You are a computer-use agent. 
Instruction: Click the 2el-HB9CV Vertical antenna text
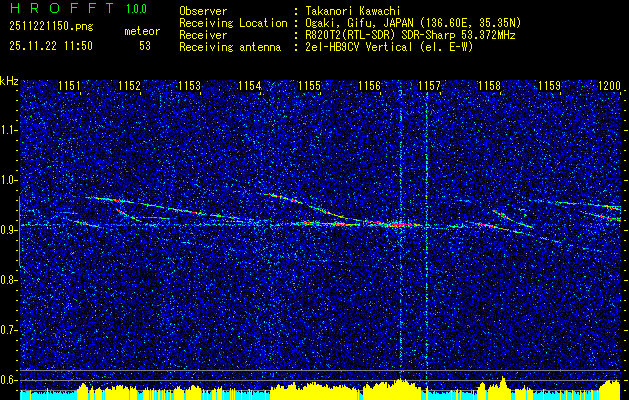pos(389,47)
